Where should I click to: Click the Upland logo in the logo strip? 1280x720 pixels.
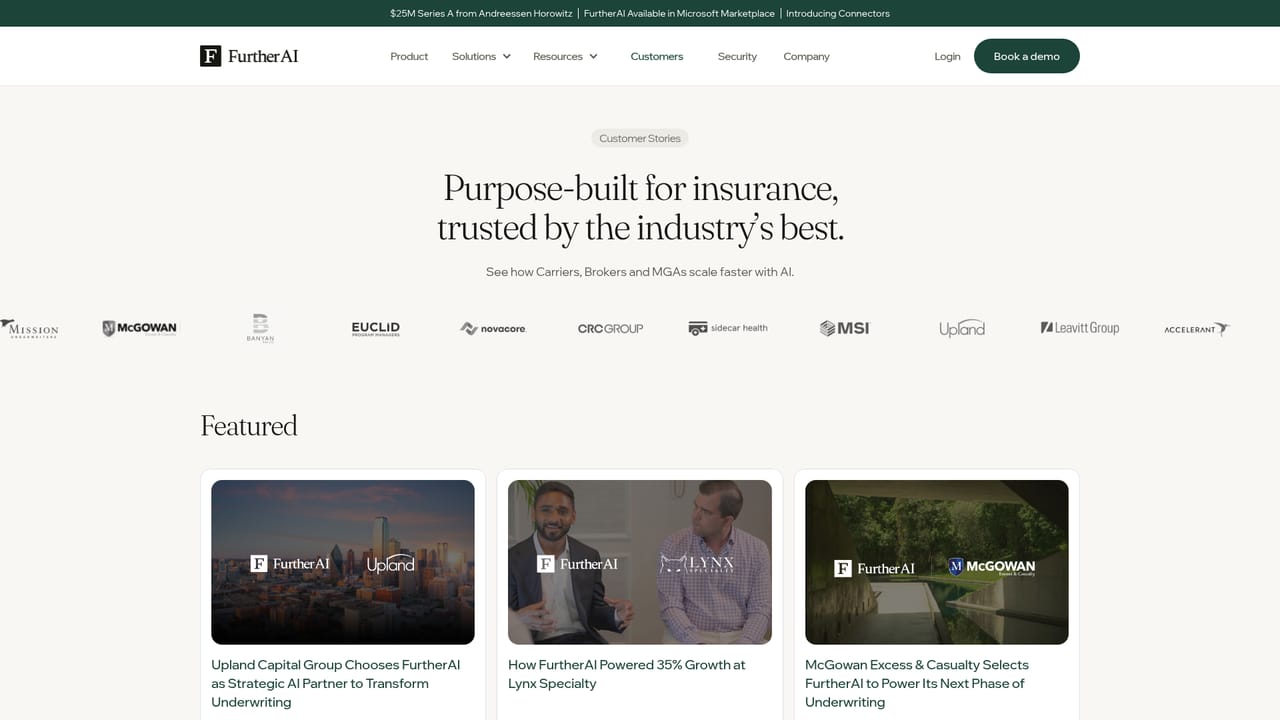click(962, 328)
